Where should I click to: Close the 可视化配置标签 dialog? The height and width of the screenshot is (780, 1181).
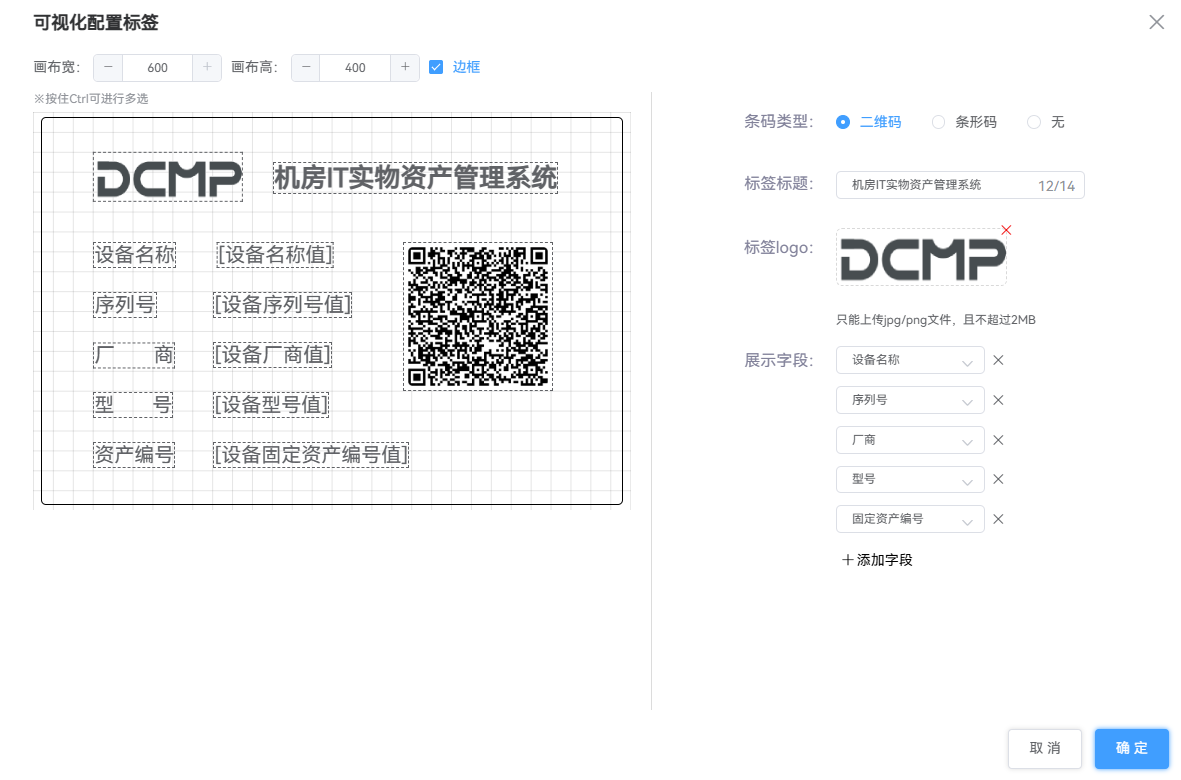tap(1156, 23)
